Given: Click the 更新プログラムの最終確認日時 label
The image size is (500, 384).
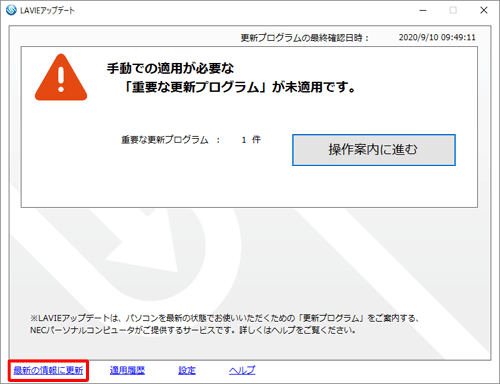Looking at the screenshot, I should (305, 38).
